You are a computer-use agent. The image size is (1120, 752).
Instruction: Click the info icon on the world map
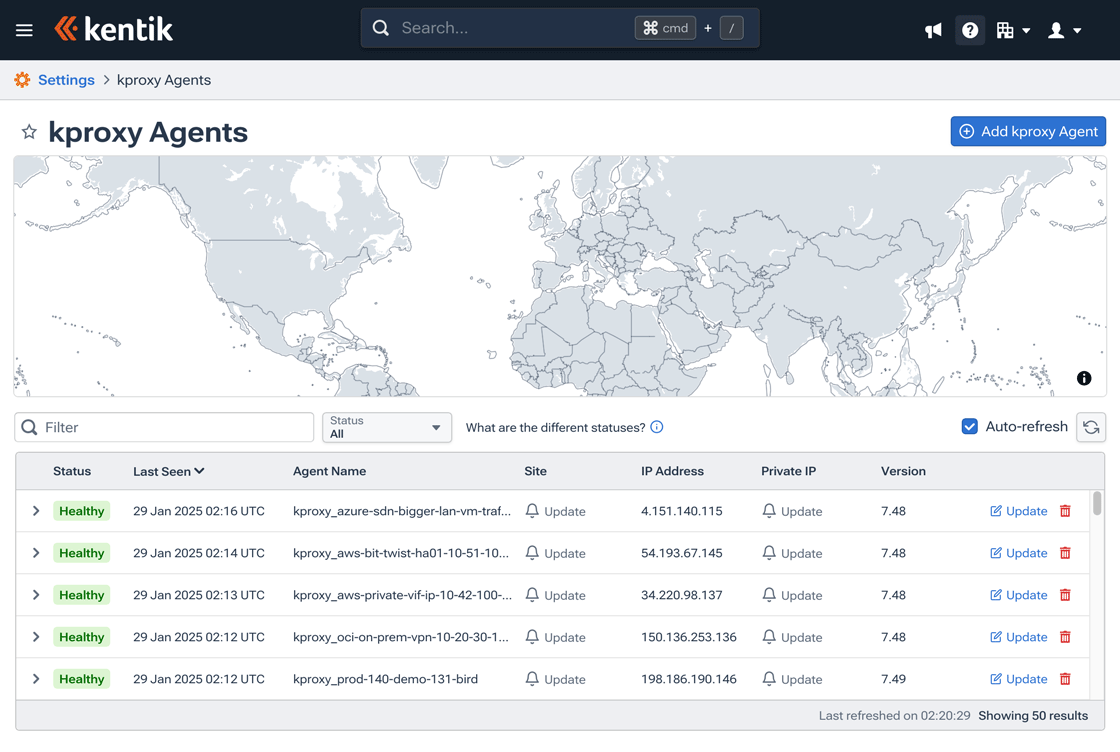pyautogui.click(x=1084, y=378)
